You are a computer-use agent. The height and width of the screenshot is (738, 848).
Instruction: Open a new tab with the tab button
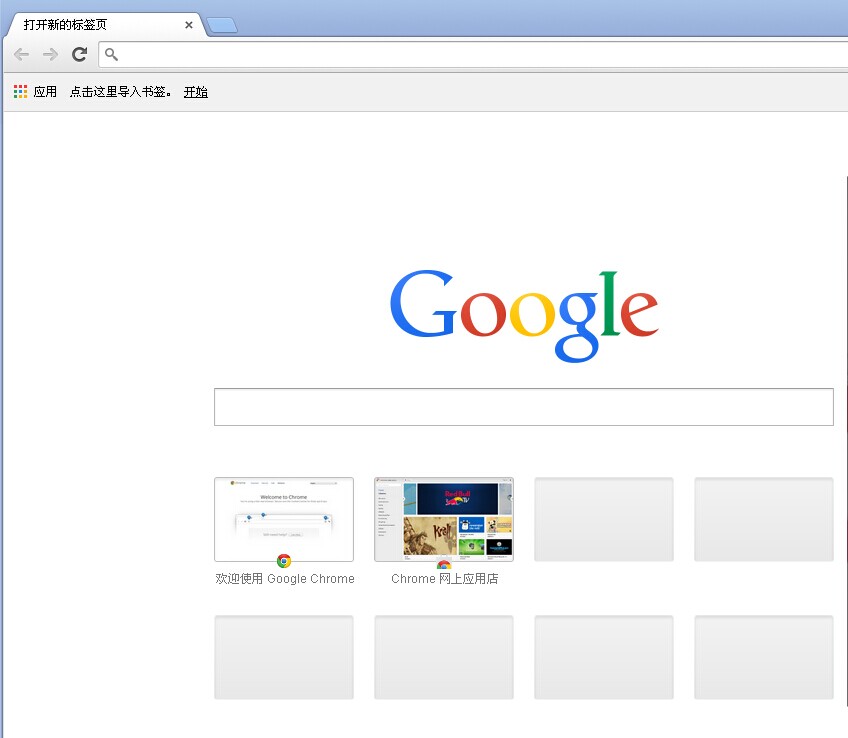222,25
